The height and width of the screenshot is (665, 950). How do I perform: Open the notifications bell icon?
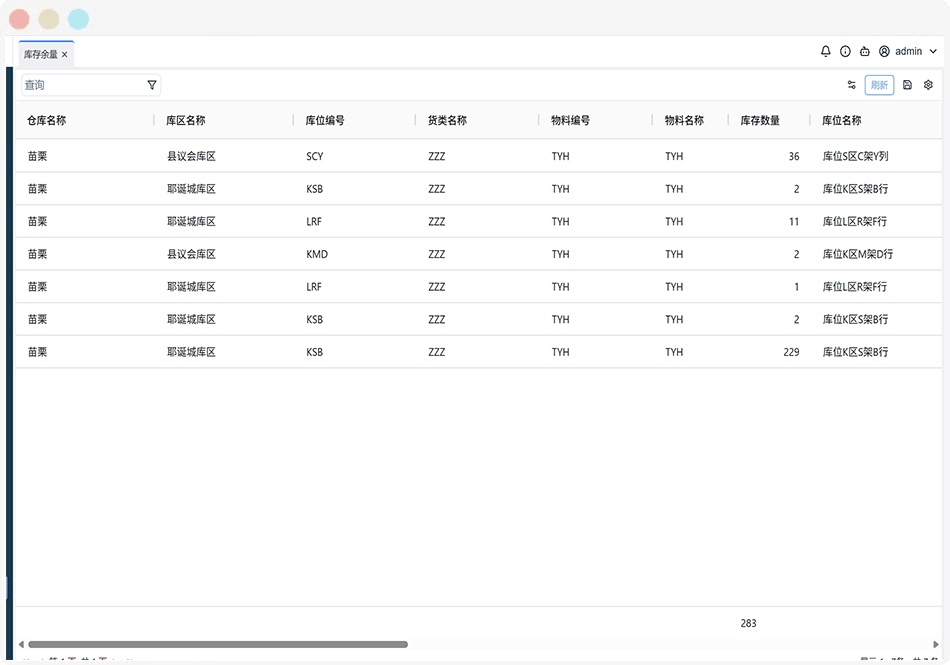825,51
